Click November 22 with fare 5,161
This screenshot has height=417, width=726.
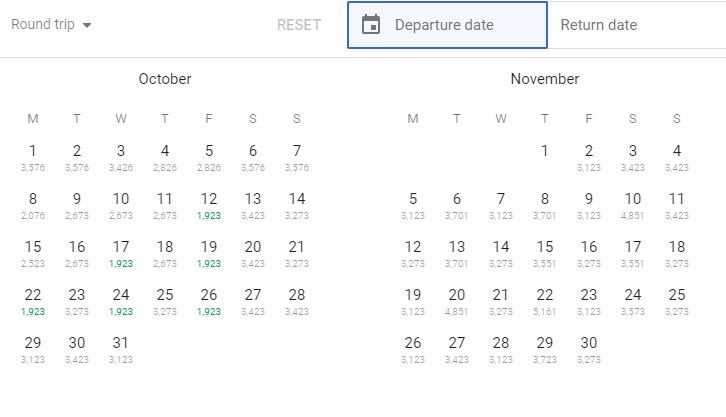[545, 300]
